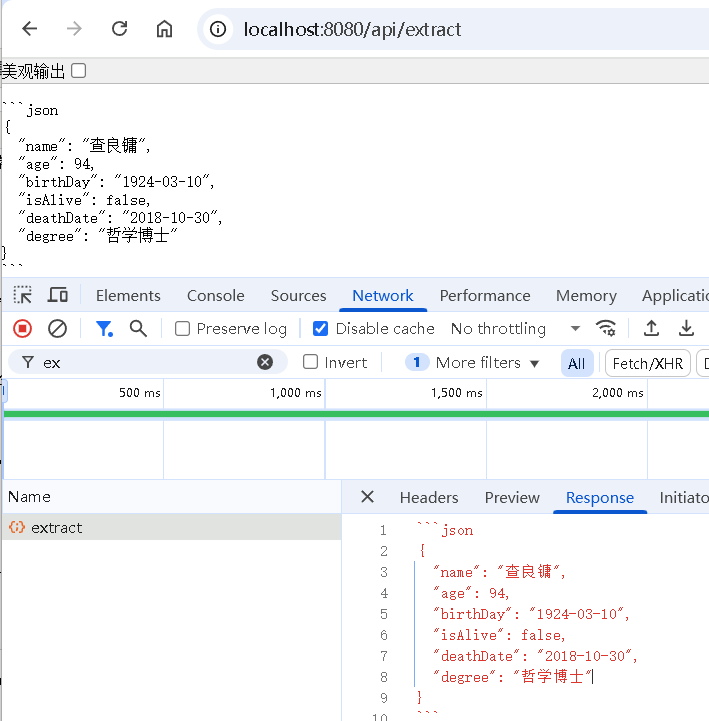Screen dimensions: 709x721
Task: Click the 1,000 ms timeline marker
Action: [296, 393]
